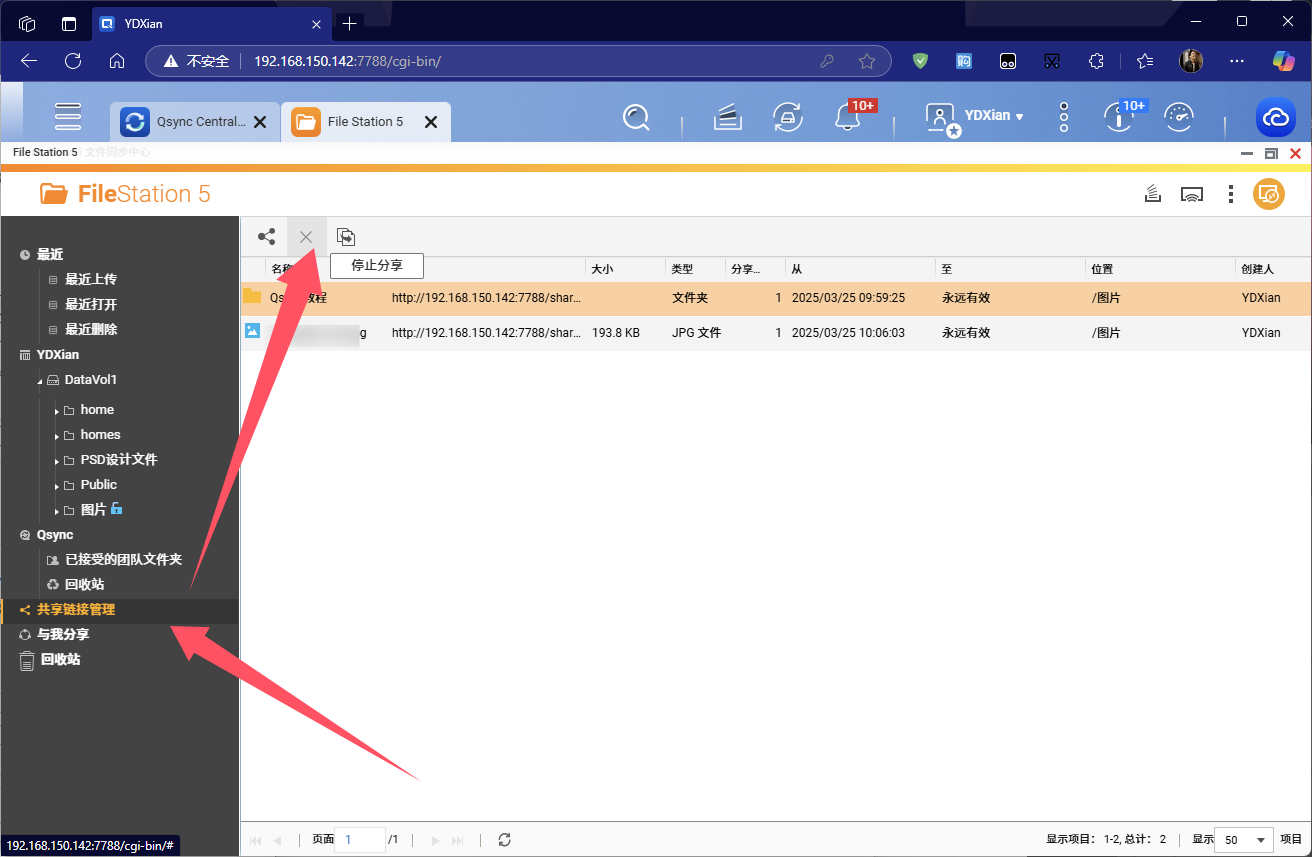Click browser refresh button
1312x857 pixels.
[72, 61]
